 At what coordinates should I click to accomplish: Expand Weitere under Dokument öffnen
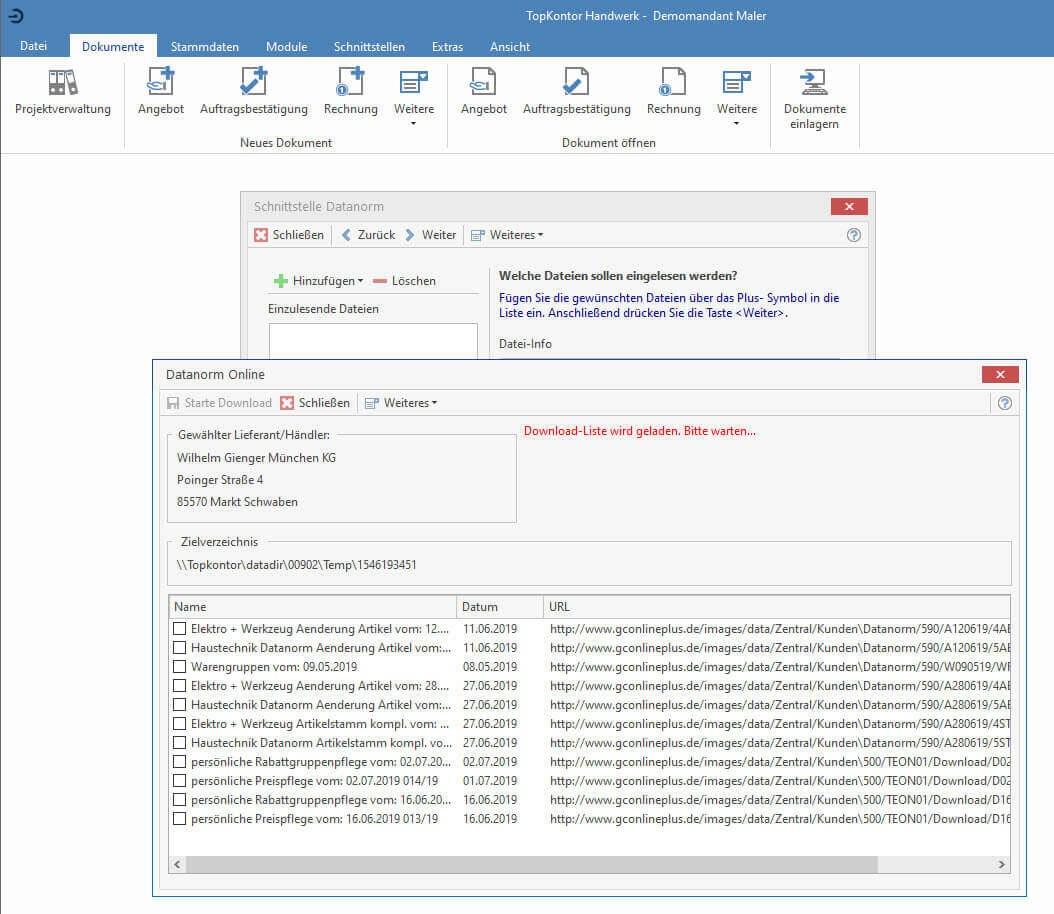click(737, 97)
